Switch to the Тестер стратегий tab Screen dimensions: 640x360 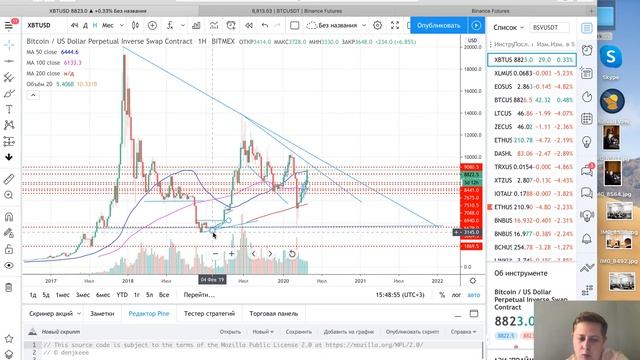pyautogui.click(x=209, y=313)
